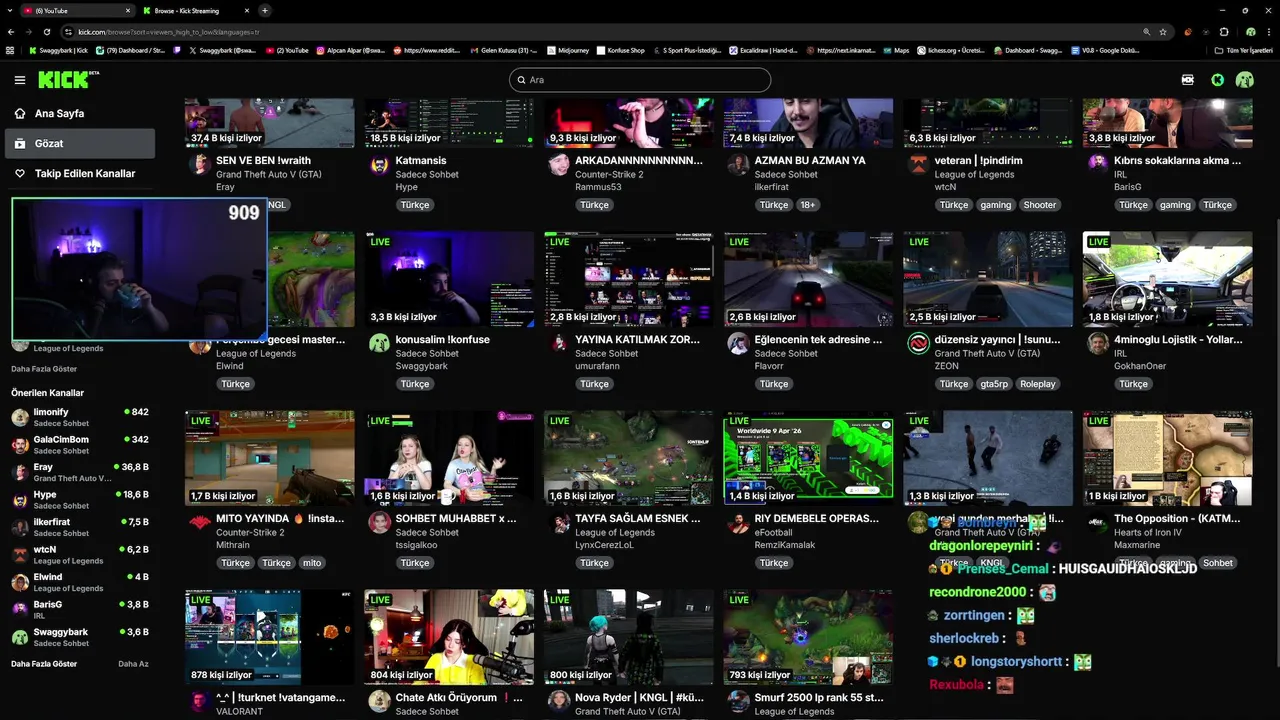Open wtcN channel in sidebar
This screenshot has width=1280, height=720.
click(80, 555)
